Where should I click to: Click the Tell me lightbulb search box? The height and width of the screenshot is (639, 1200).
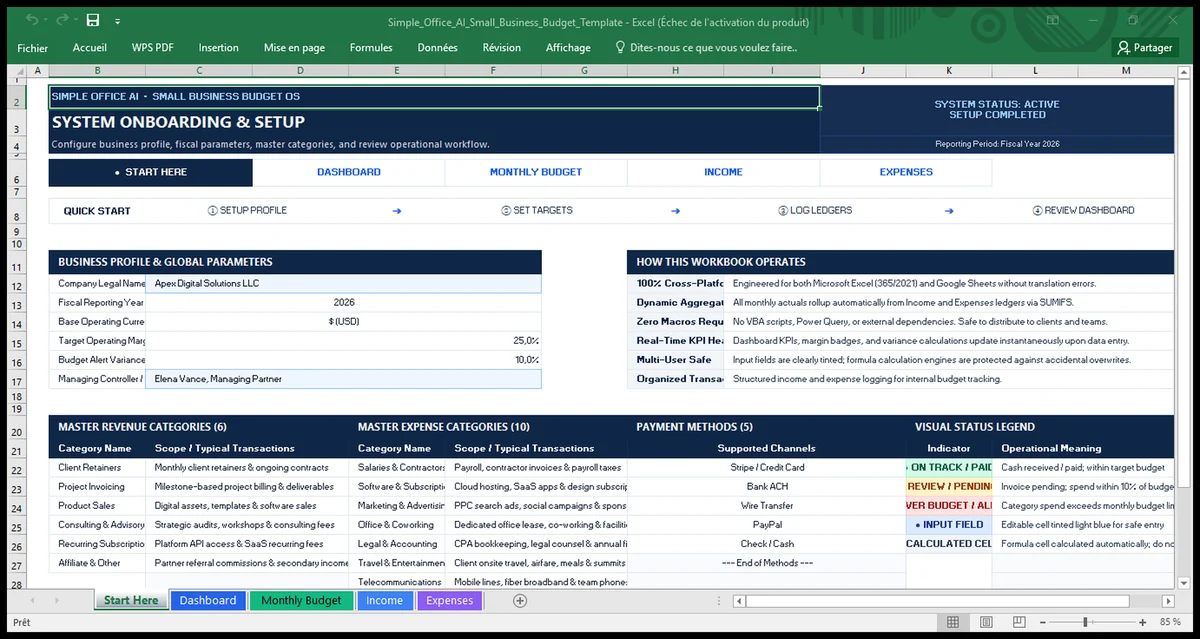pyautogui.click(x=706, y=47)
